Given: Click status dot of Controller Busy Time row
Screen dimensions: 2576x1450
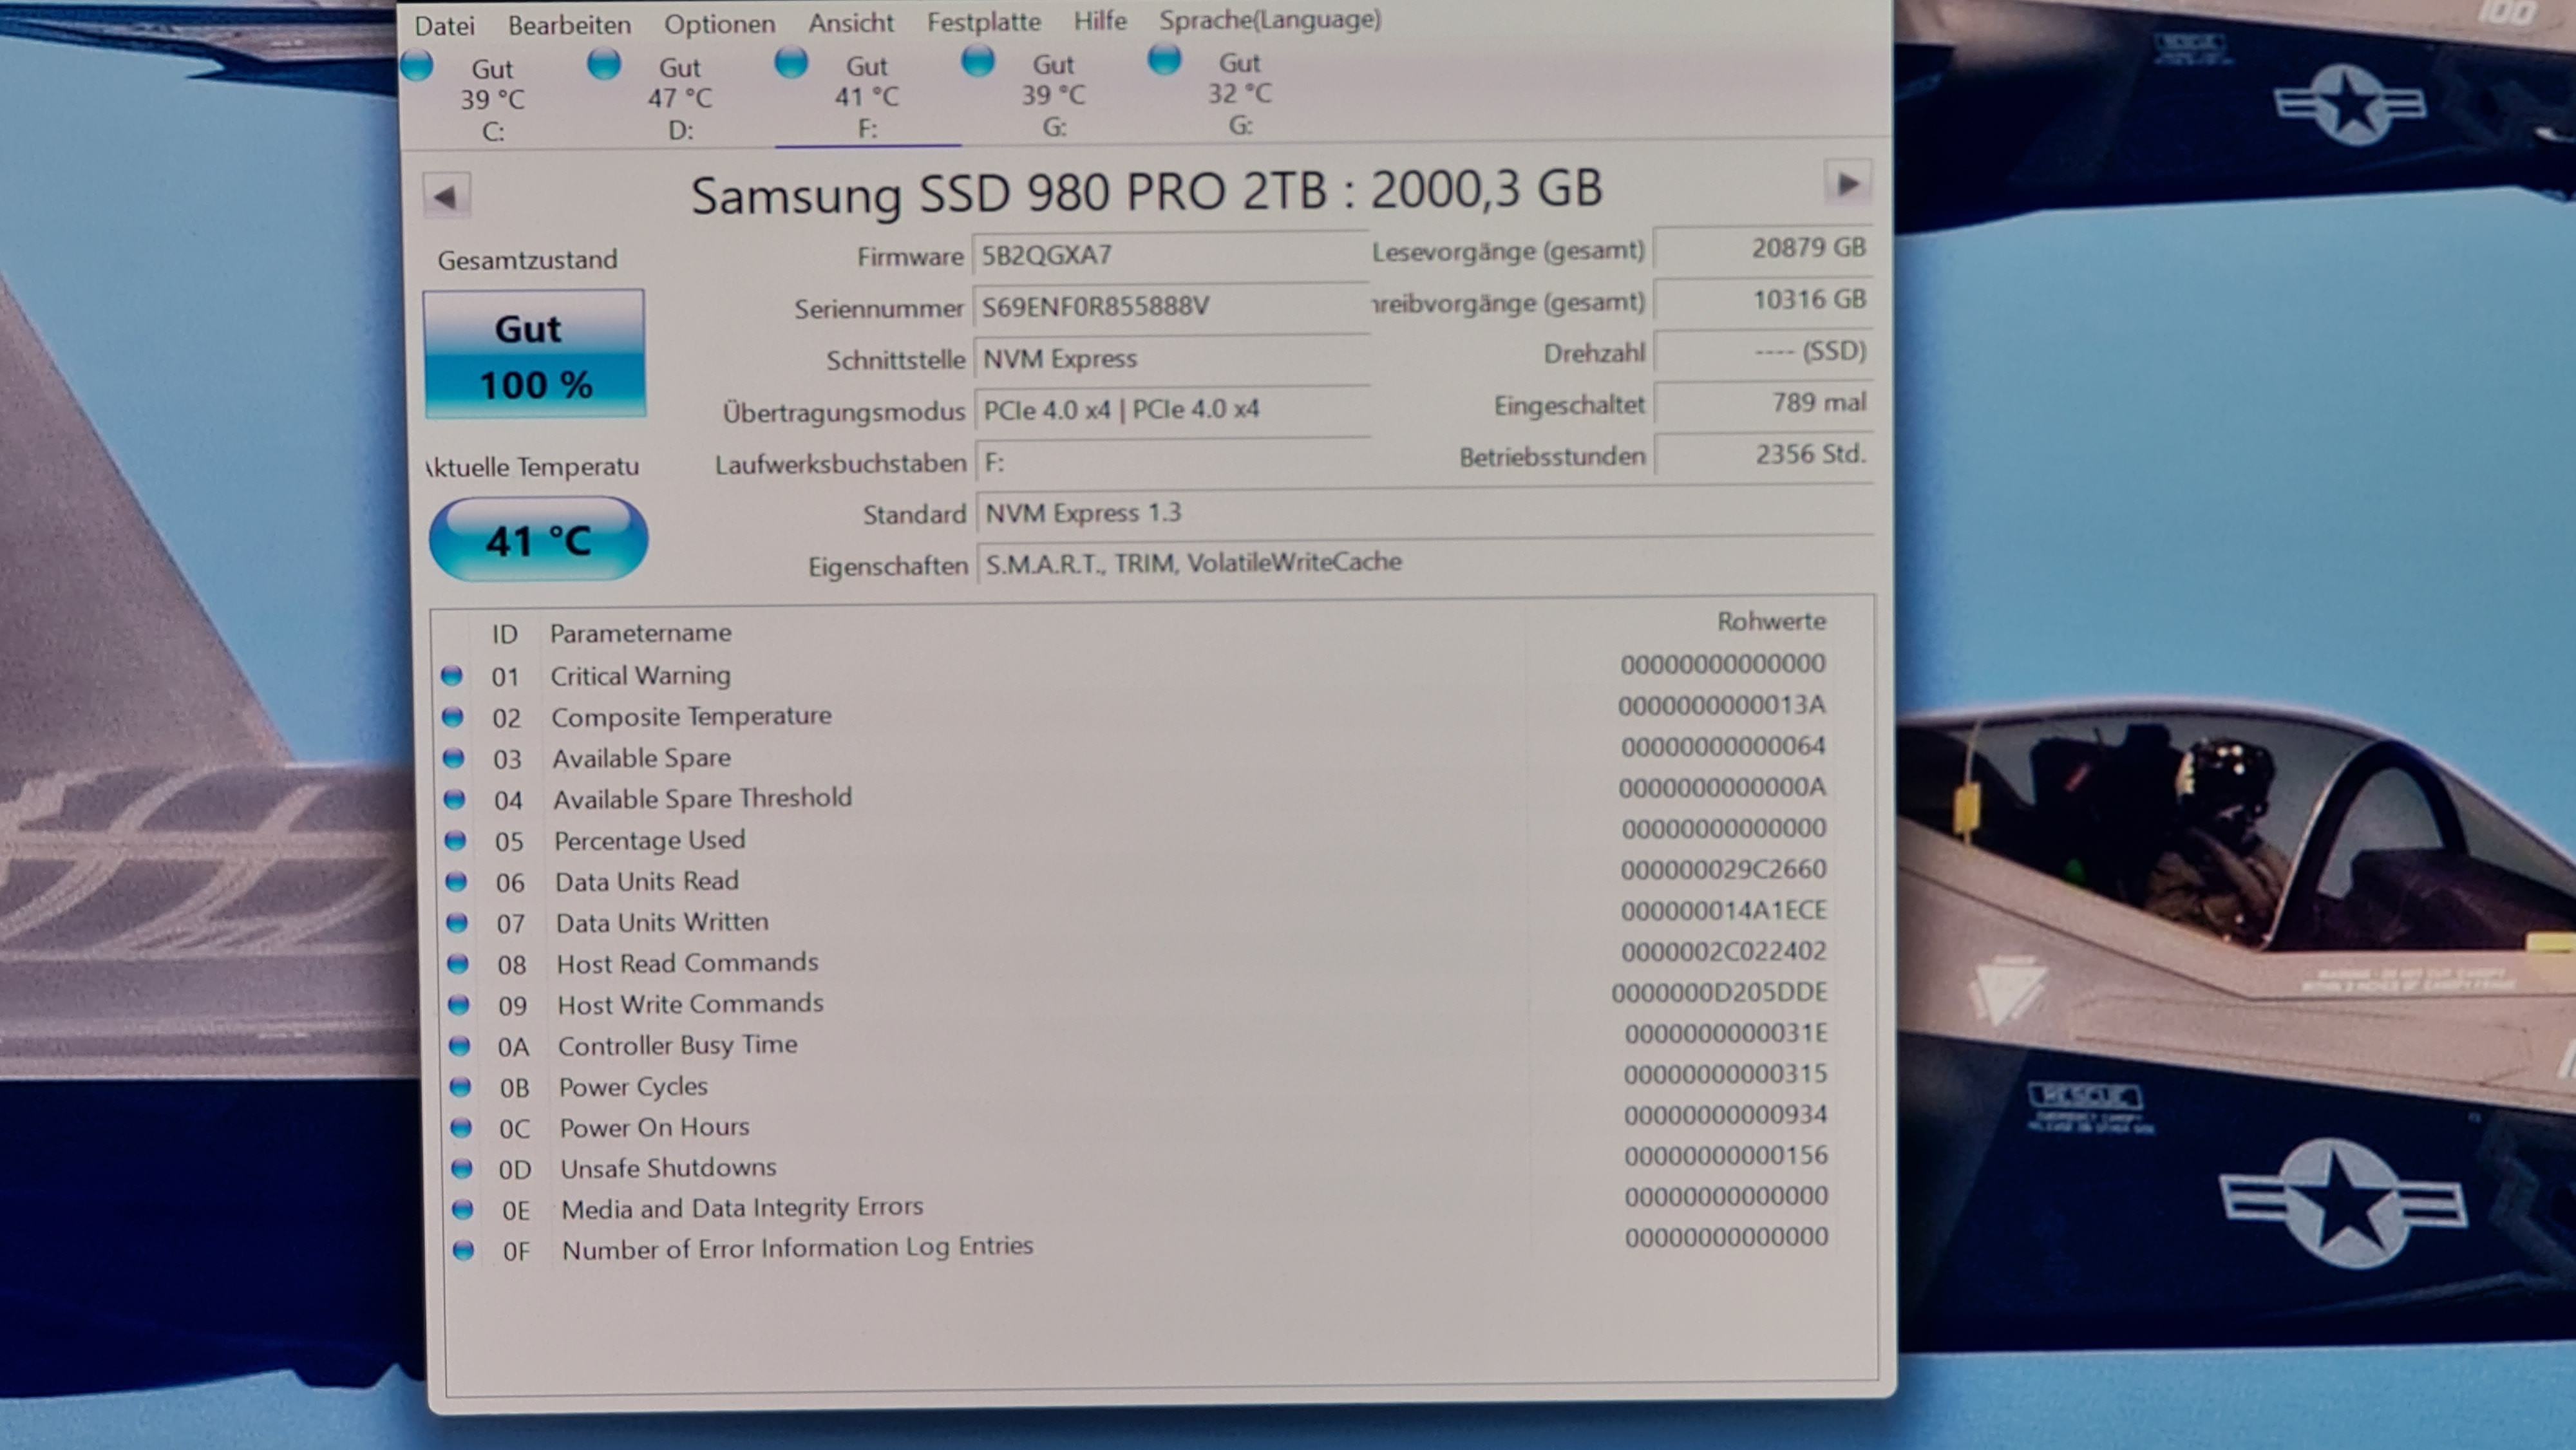Looking at the screenshot, I should pos(460,1045).
